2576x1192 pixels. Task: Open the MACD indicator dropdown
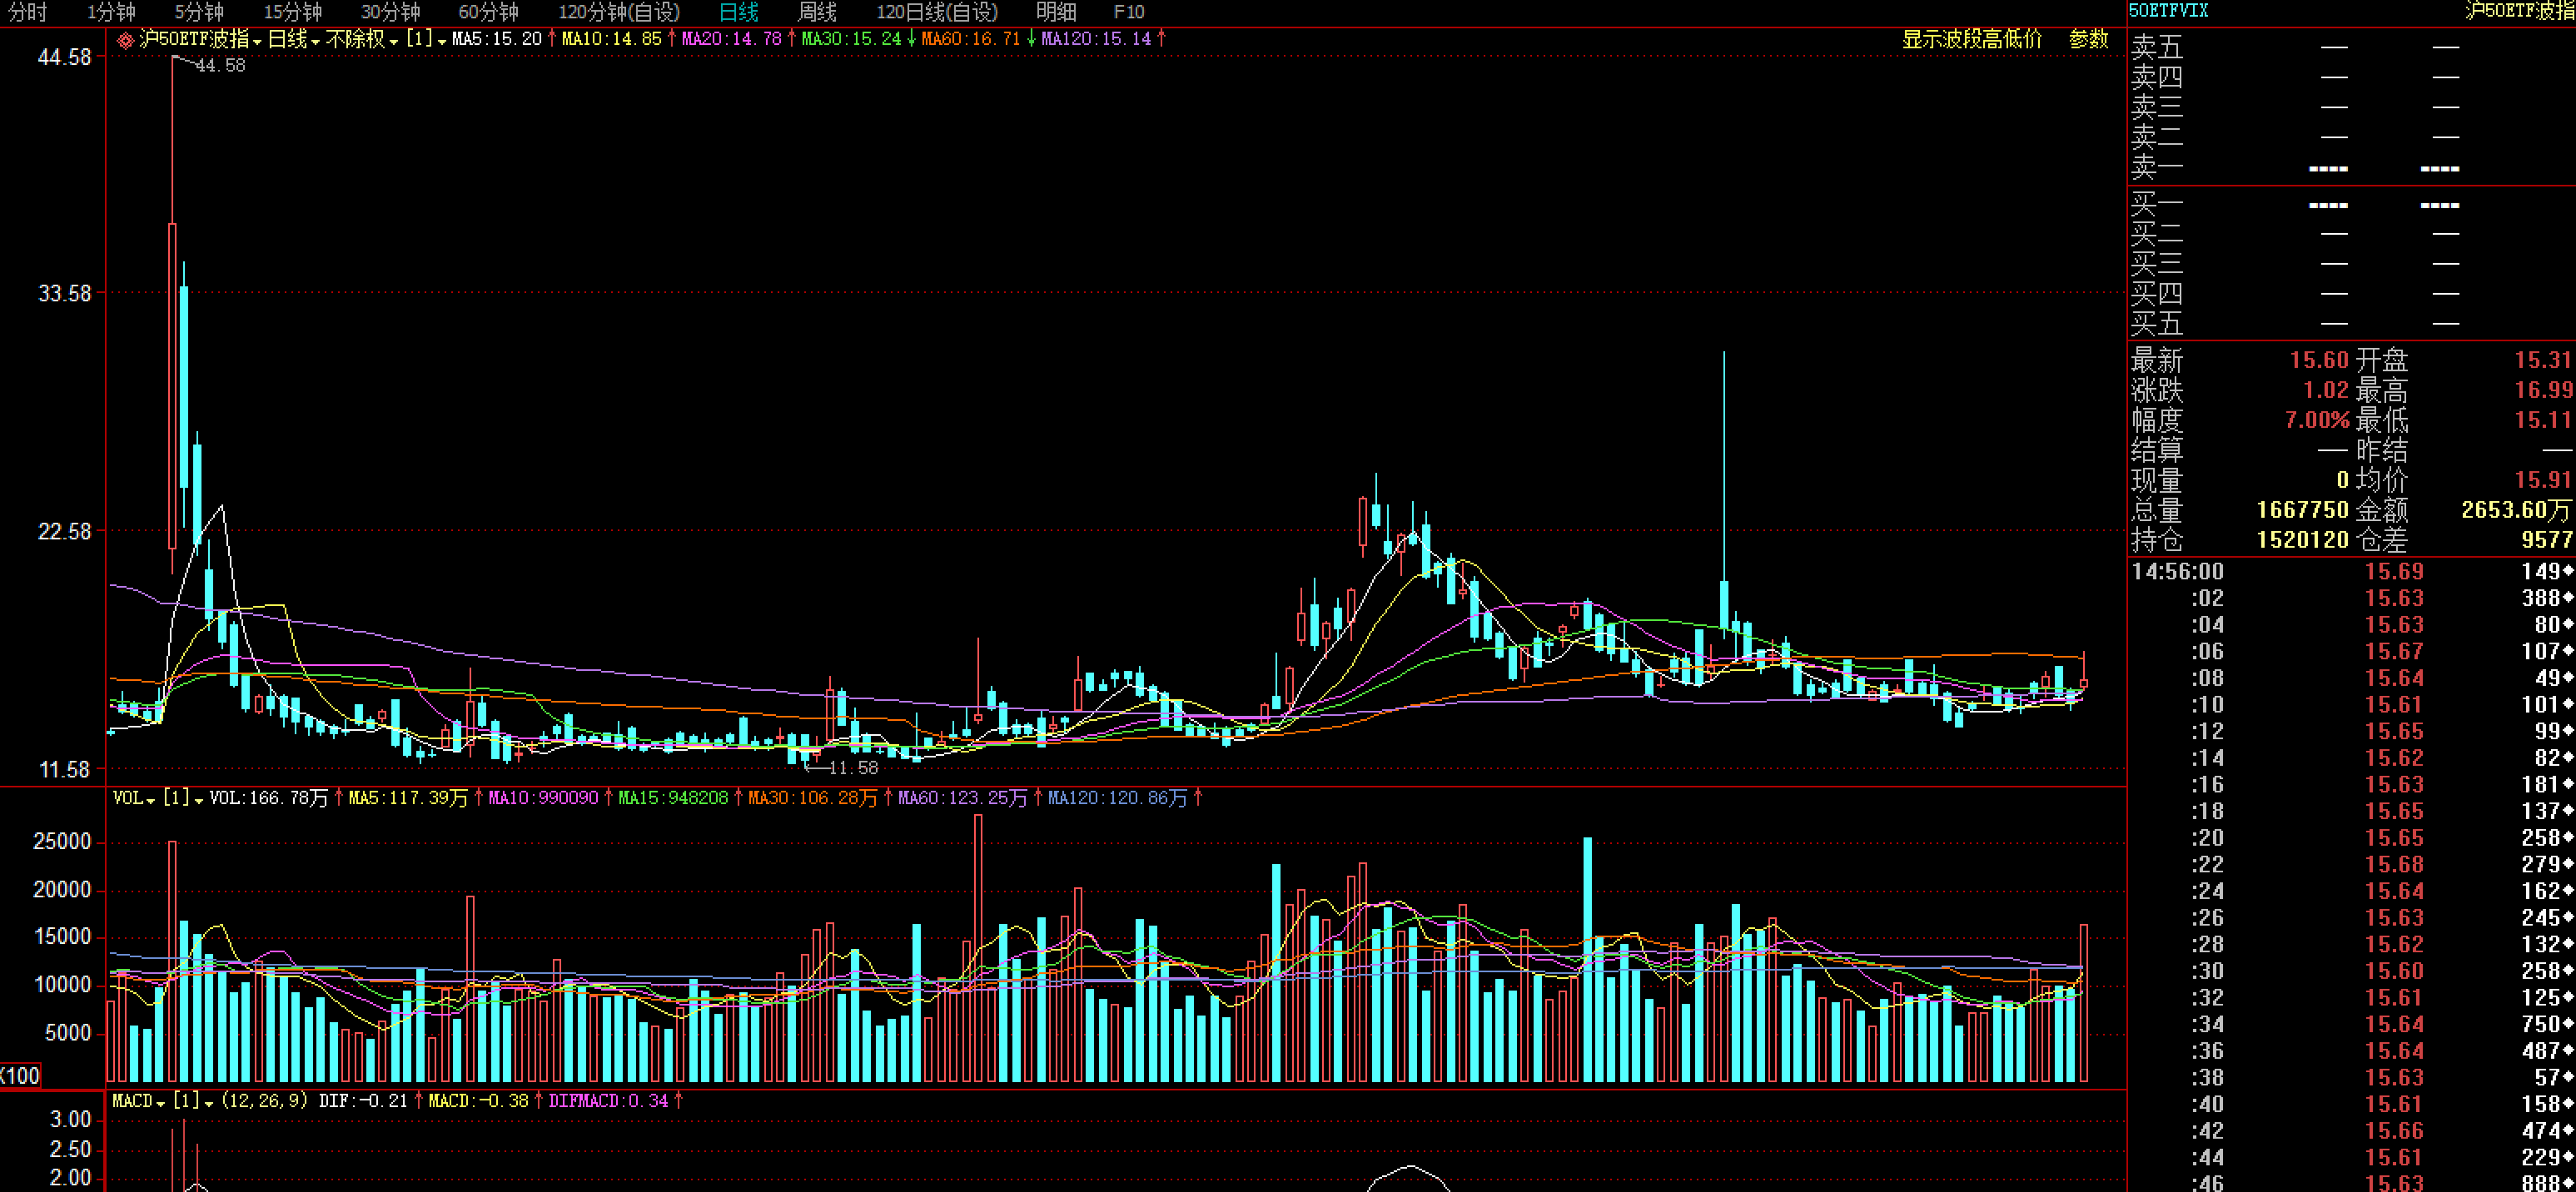coord(160,1103)
